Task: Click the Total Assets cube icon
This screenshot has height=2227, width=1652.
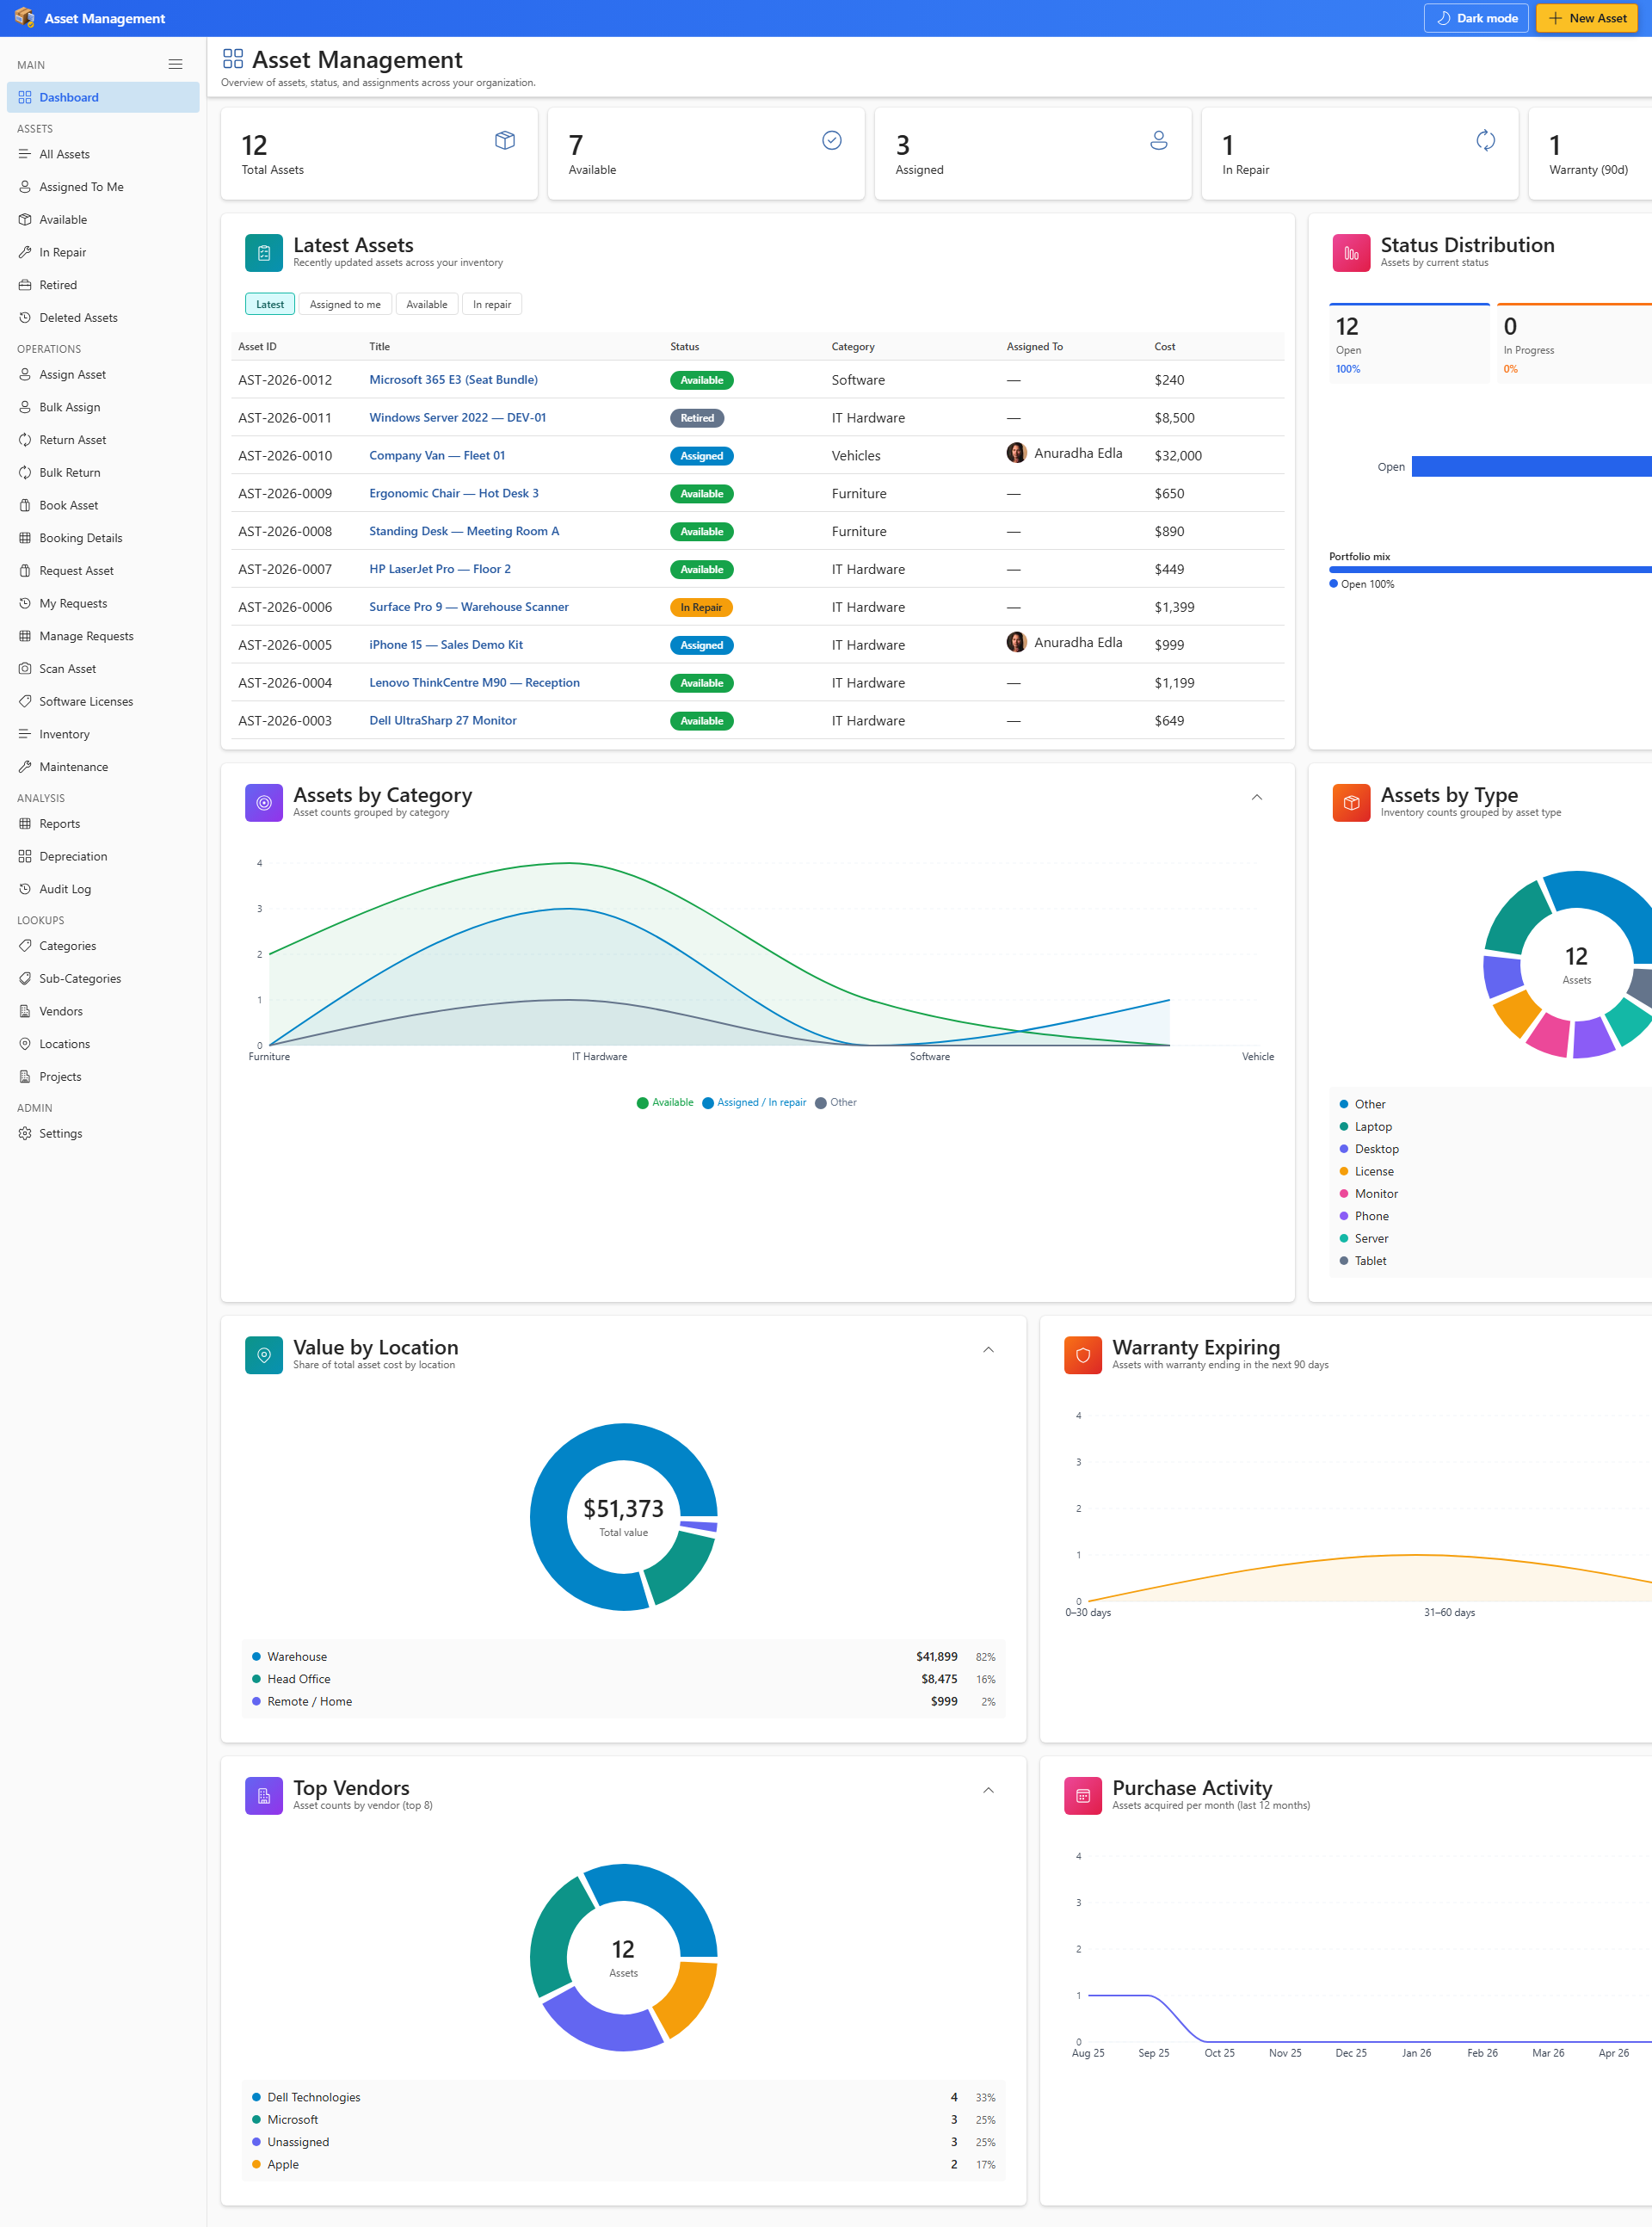Action: pyautogui.click(x=505, y=140)
